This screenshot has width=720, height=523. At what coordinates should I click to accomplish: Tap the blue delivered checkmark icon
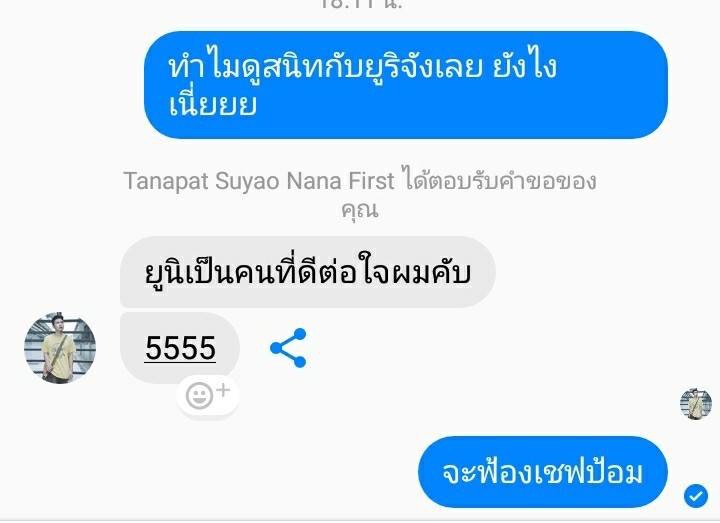pyautogui.click(x=696, y=496)
